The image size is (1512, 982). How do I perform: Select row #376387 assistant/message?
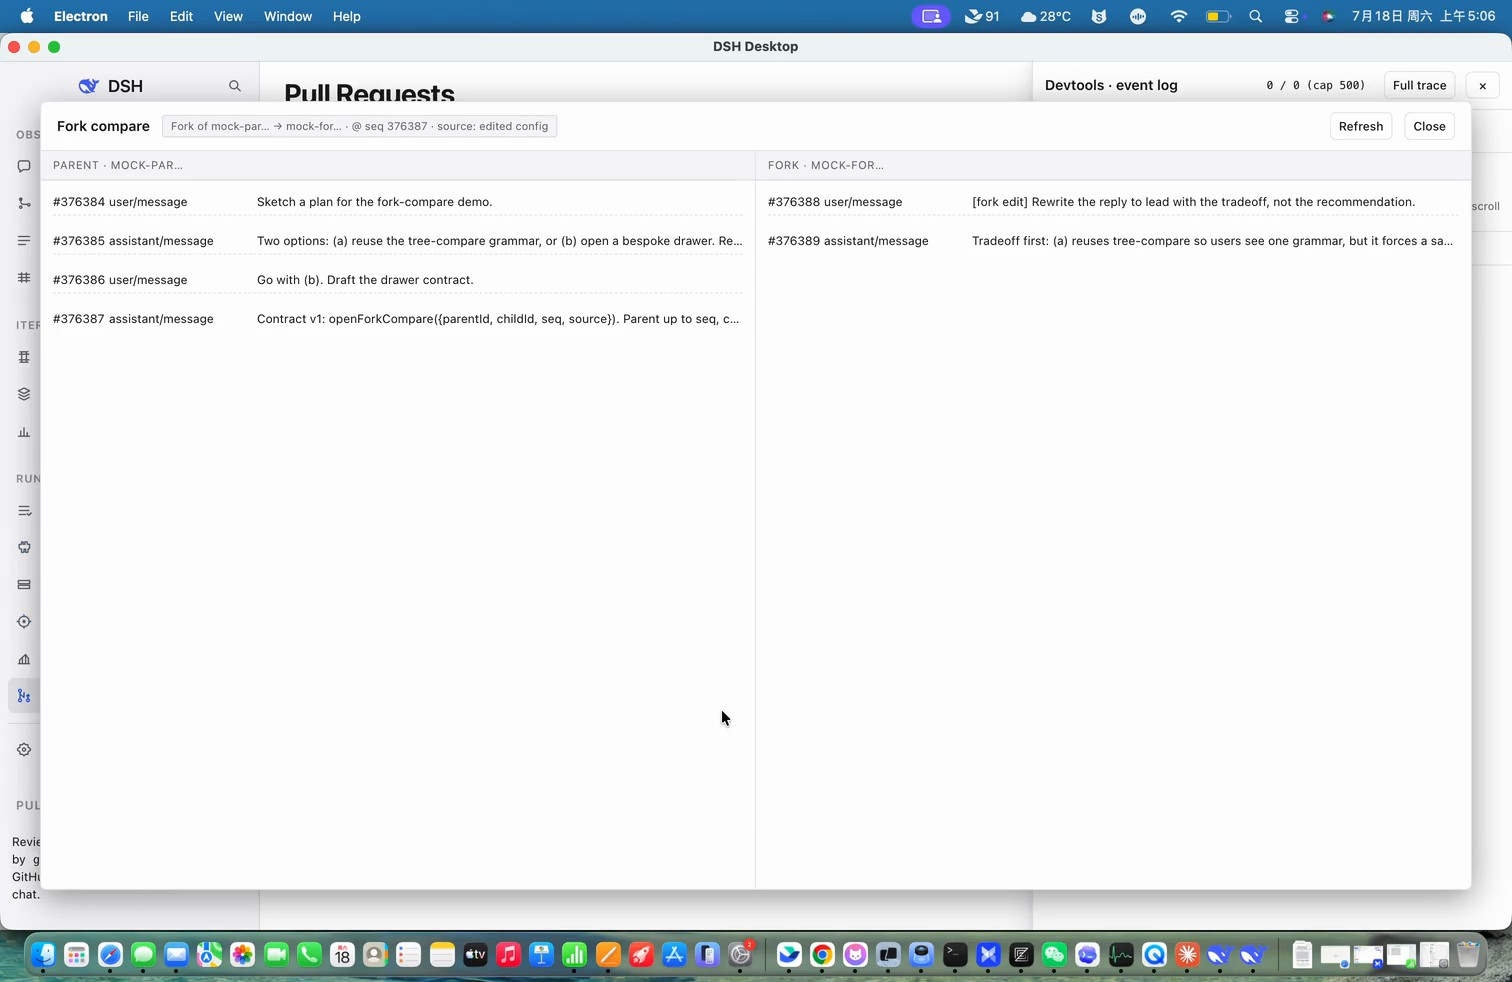coord(398,319)
